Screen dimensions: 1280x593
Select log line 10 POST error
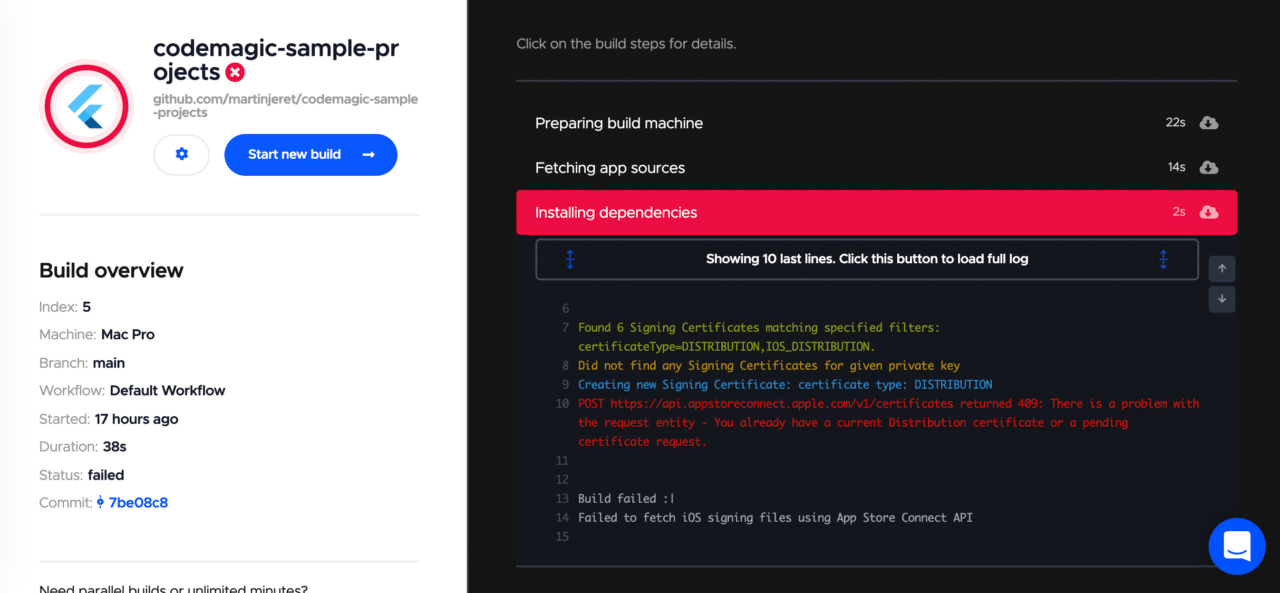889,423
